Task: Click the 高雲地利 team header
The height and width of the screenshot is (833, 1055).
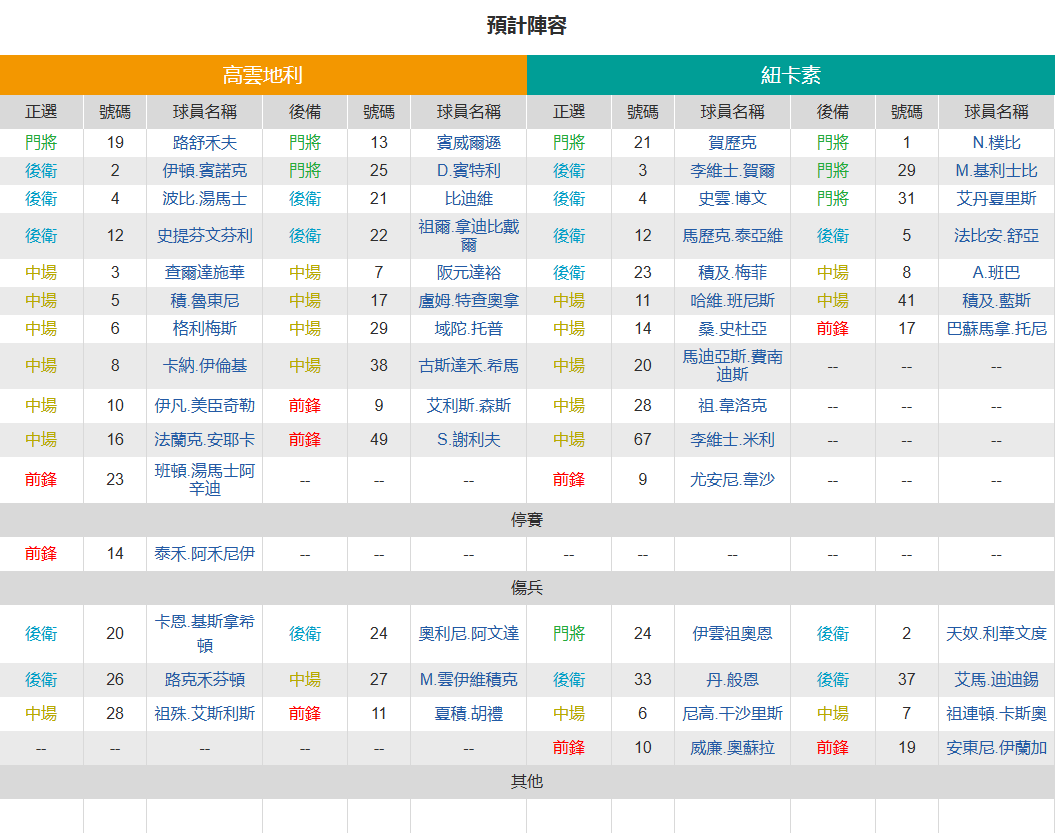Action: click(263, 75)
